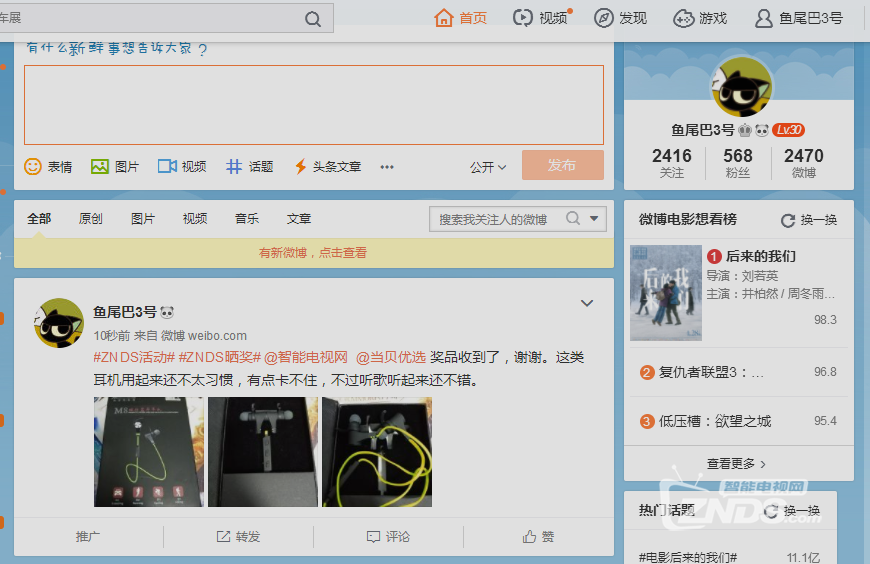
Task: Open first earphone box photo
Action: pyautogui.click(x=149, y=451)
